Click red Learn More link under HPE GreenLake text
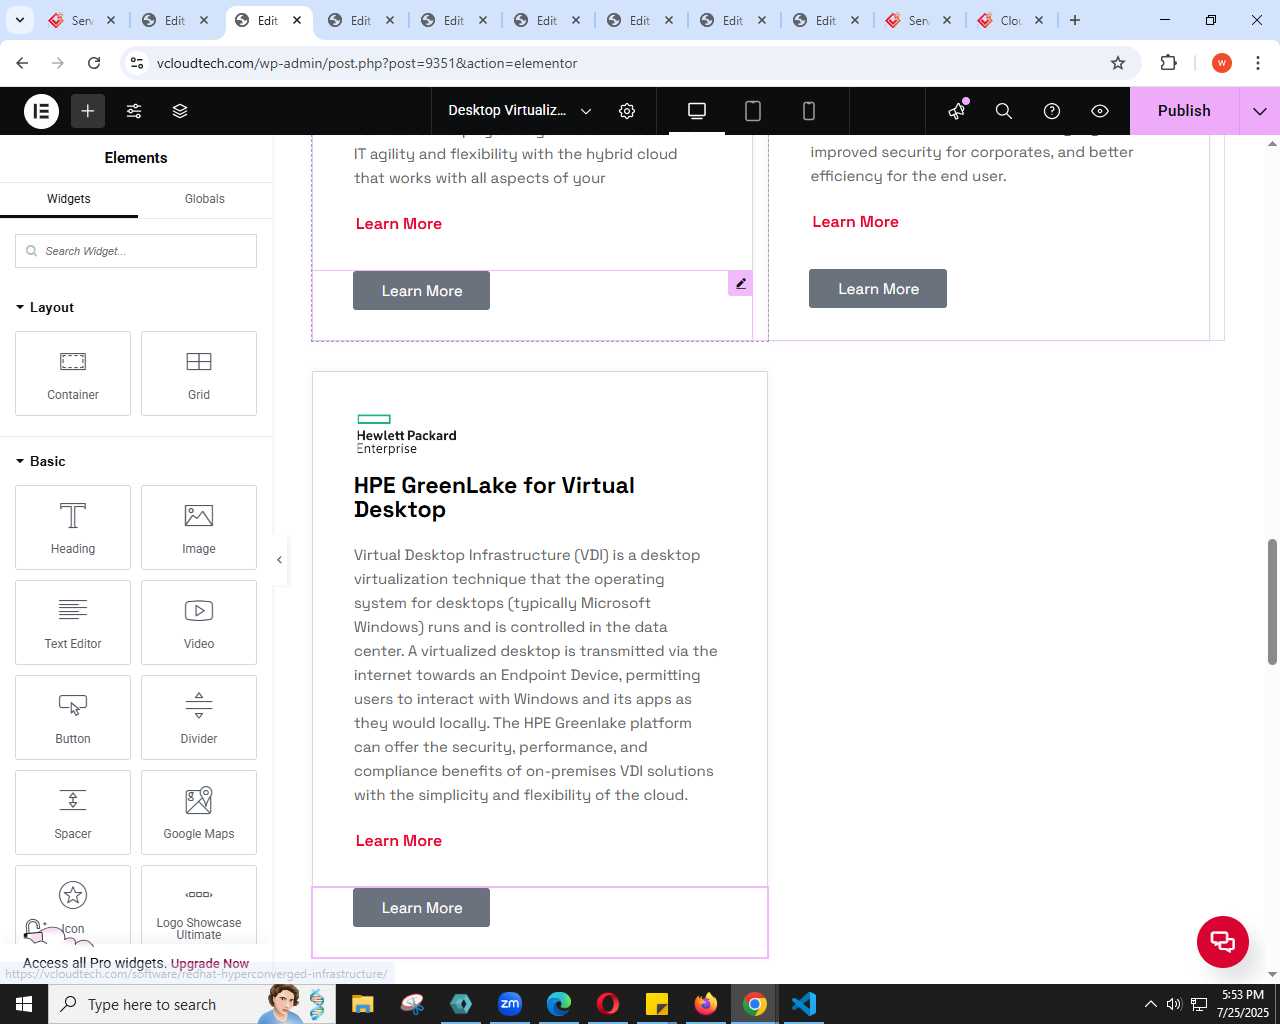The image size is (1280, 1024). coord(399,841)
